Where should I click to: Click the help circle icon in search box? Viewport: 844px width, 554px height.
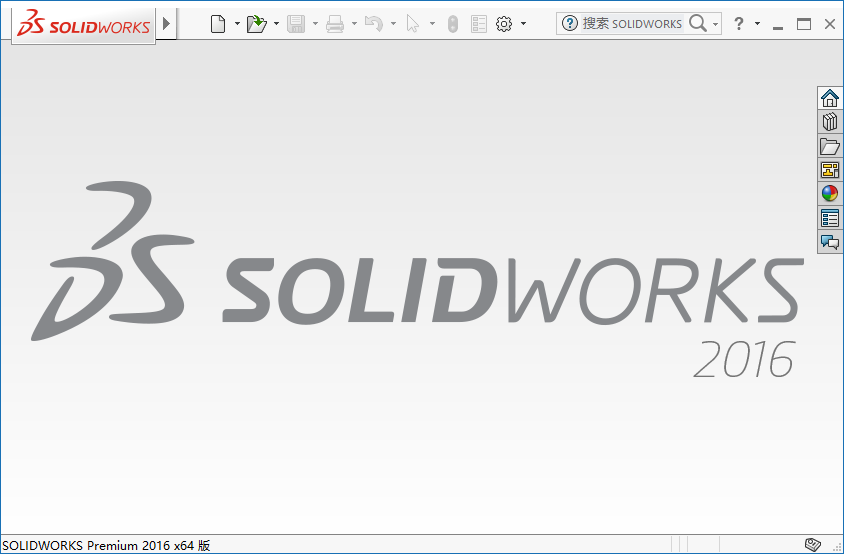[569, 23]
